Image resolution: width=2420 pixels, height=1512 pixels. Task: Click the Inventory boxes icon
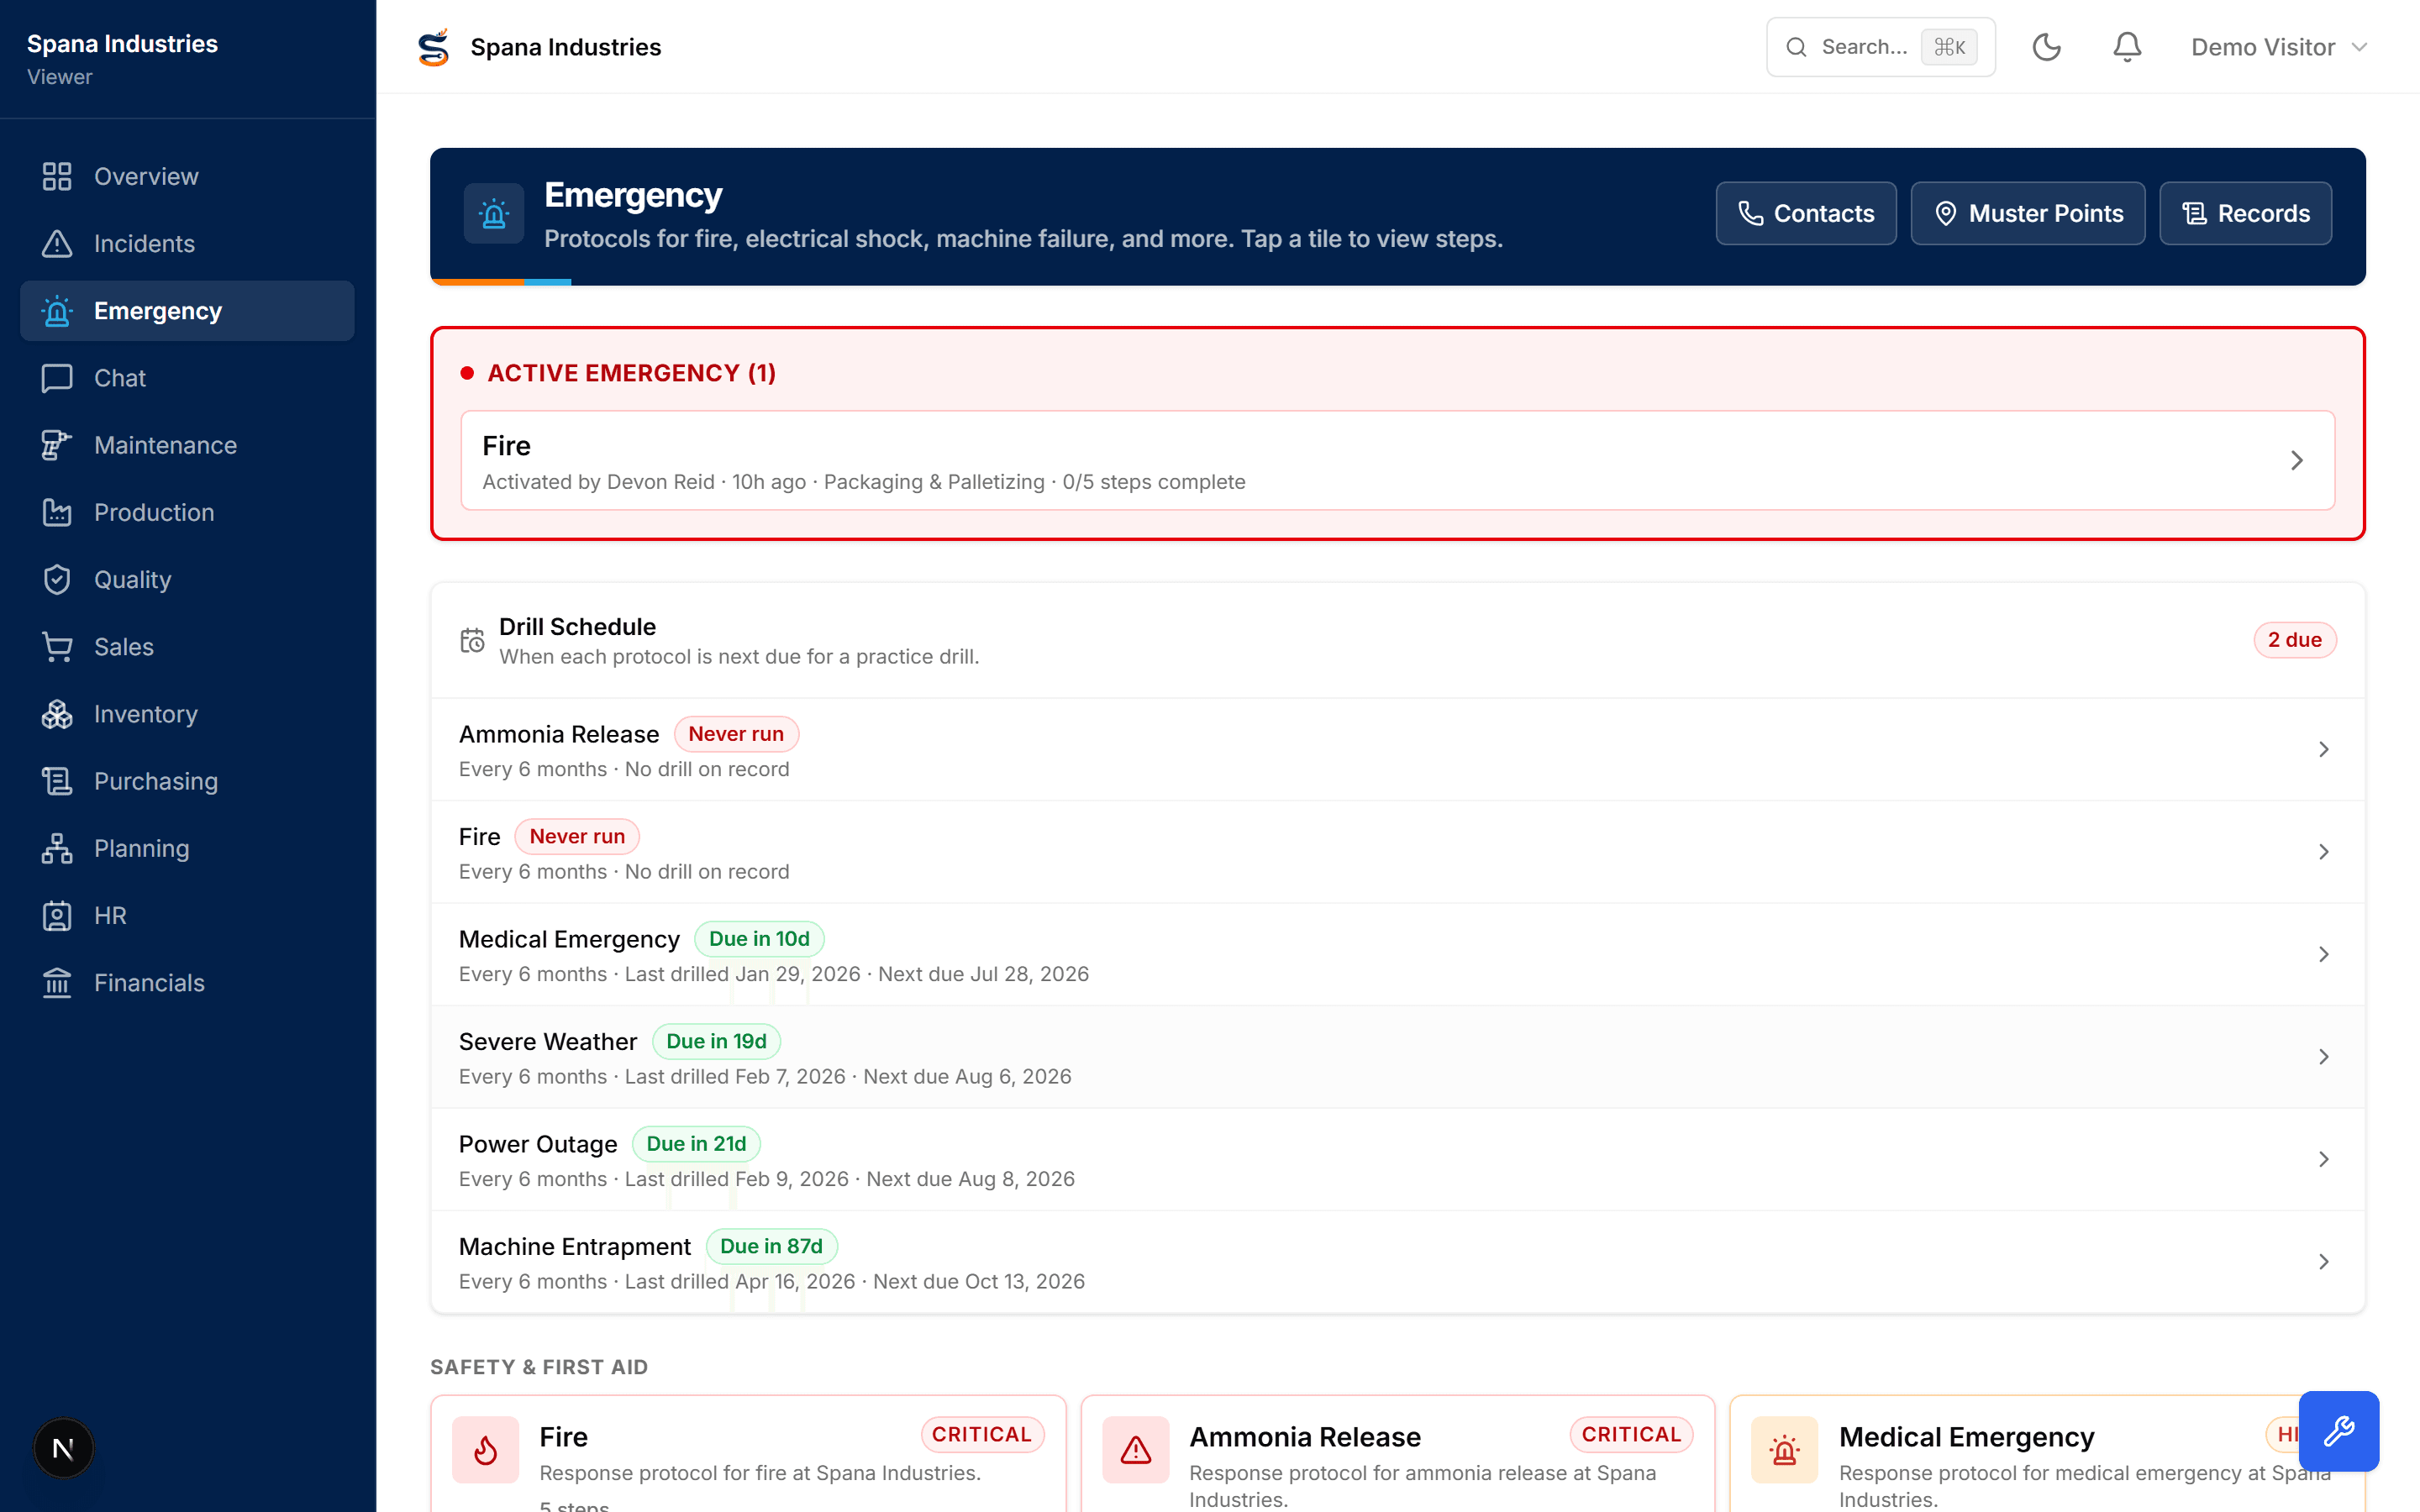(57, 714)
